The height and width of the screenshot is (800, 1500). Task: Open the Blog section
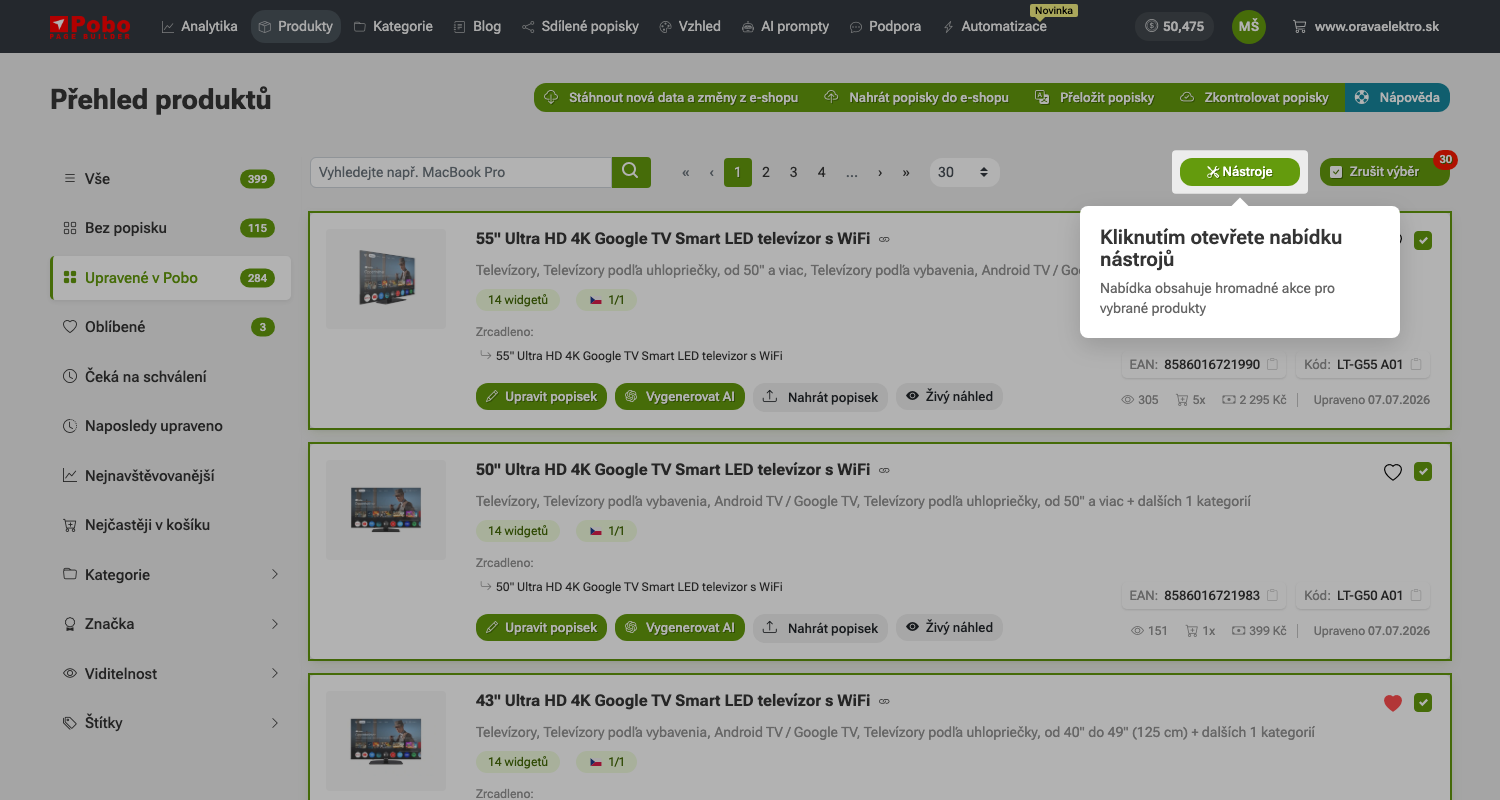(x=477, y=26)
